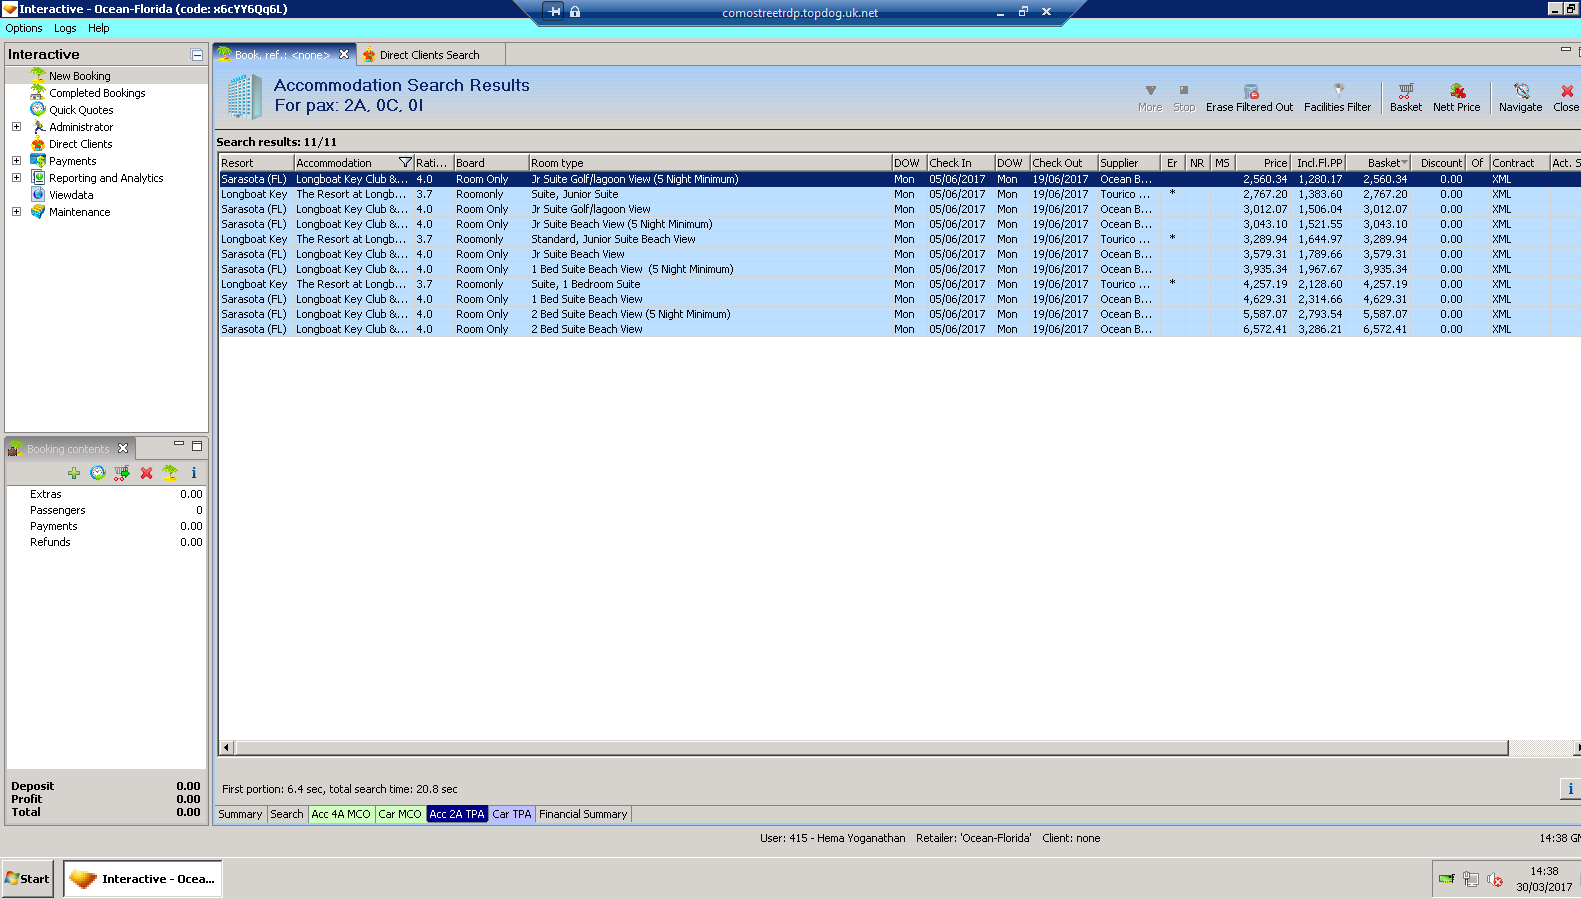Click the Viewdata globe icon
1581x899 pixels.
point(38,194)
